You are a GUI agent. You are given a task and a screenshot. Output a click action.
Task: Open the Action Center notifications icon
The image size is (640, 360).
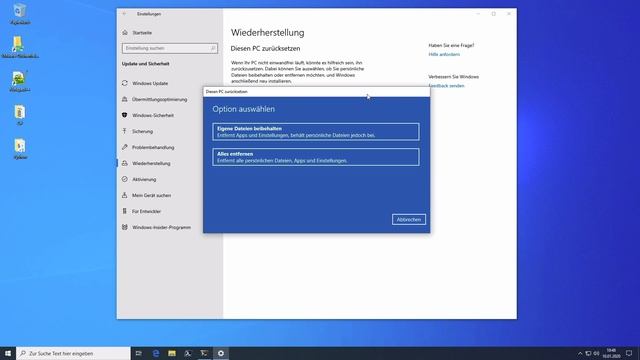(x=629, y=353)
